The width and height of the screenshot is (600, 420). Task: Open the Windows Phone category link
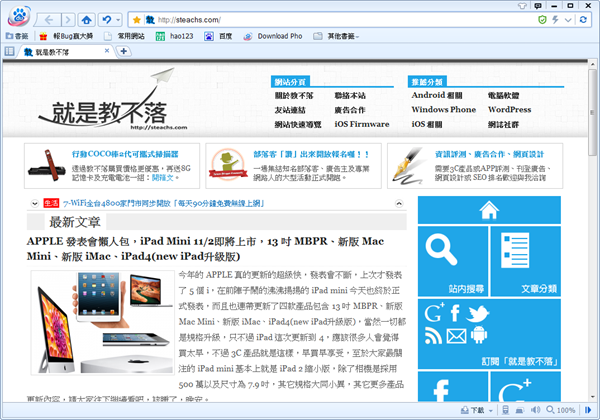click(443, 109)
